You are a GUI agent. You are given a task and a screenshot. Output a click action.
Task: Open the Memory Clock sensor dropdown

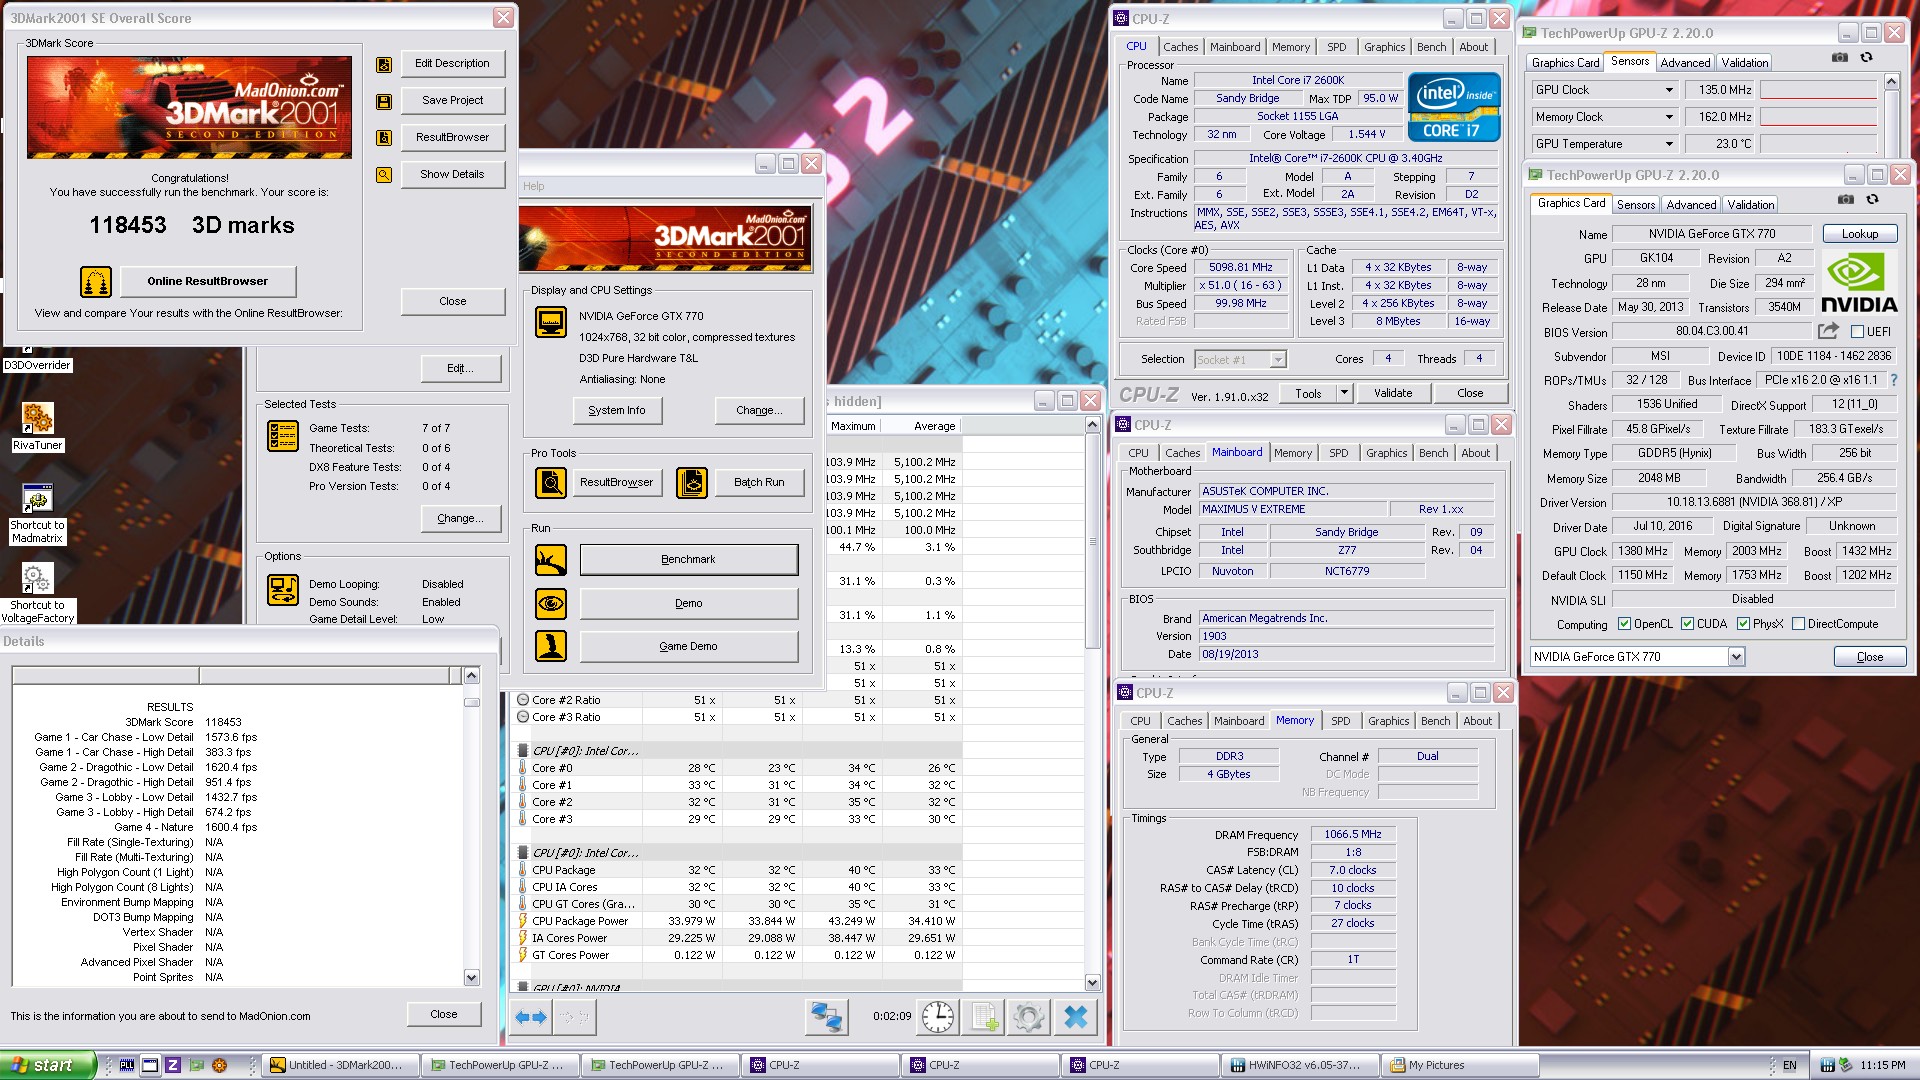click(x=1668, y=117)
